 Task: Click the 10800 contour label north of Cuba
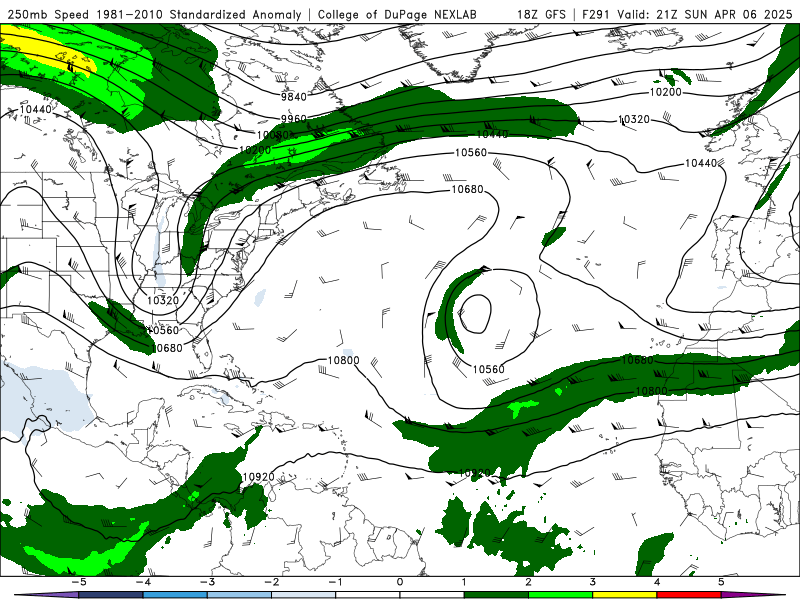tap(343, 360)
